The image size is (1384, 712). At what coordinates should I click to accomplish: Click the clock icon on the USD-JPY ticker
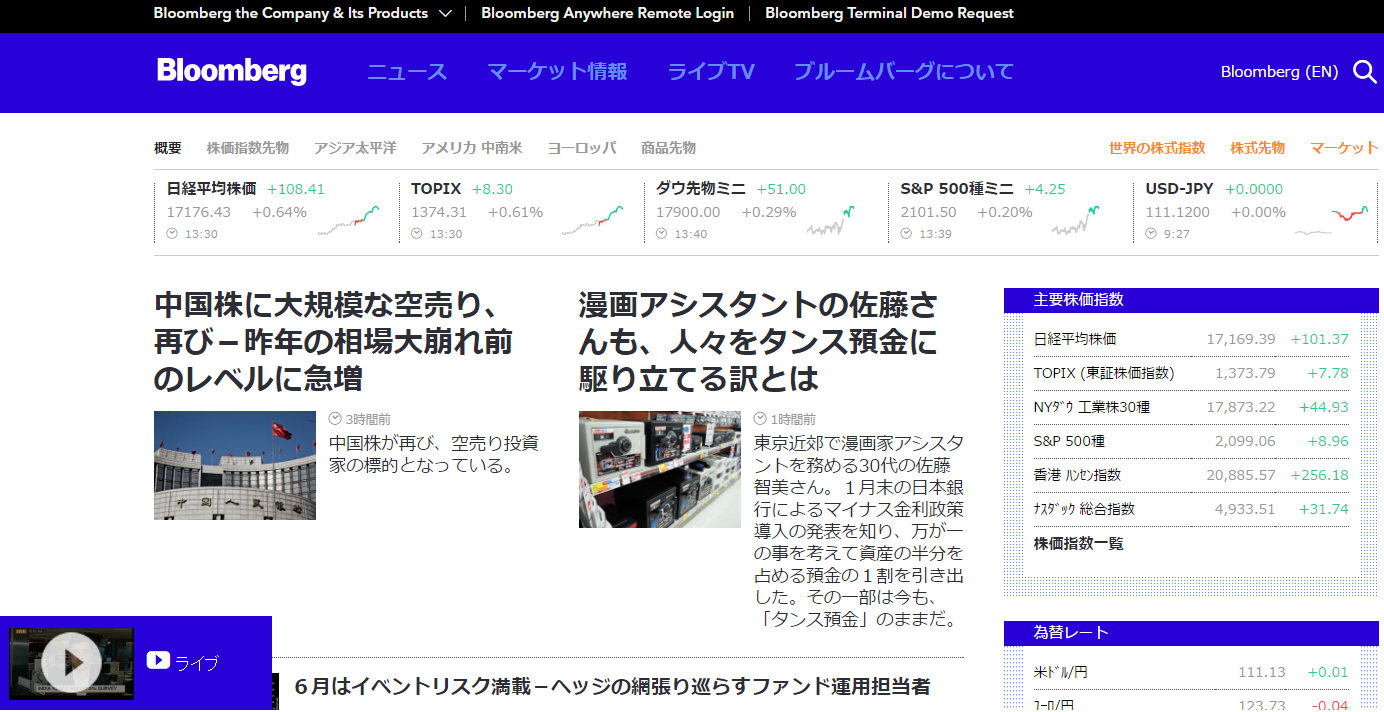(x=1149, y=233)
